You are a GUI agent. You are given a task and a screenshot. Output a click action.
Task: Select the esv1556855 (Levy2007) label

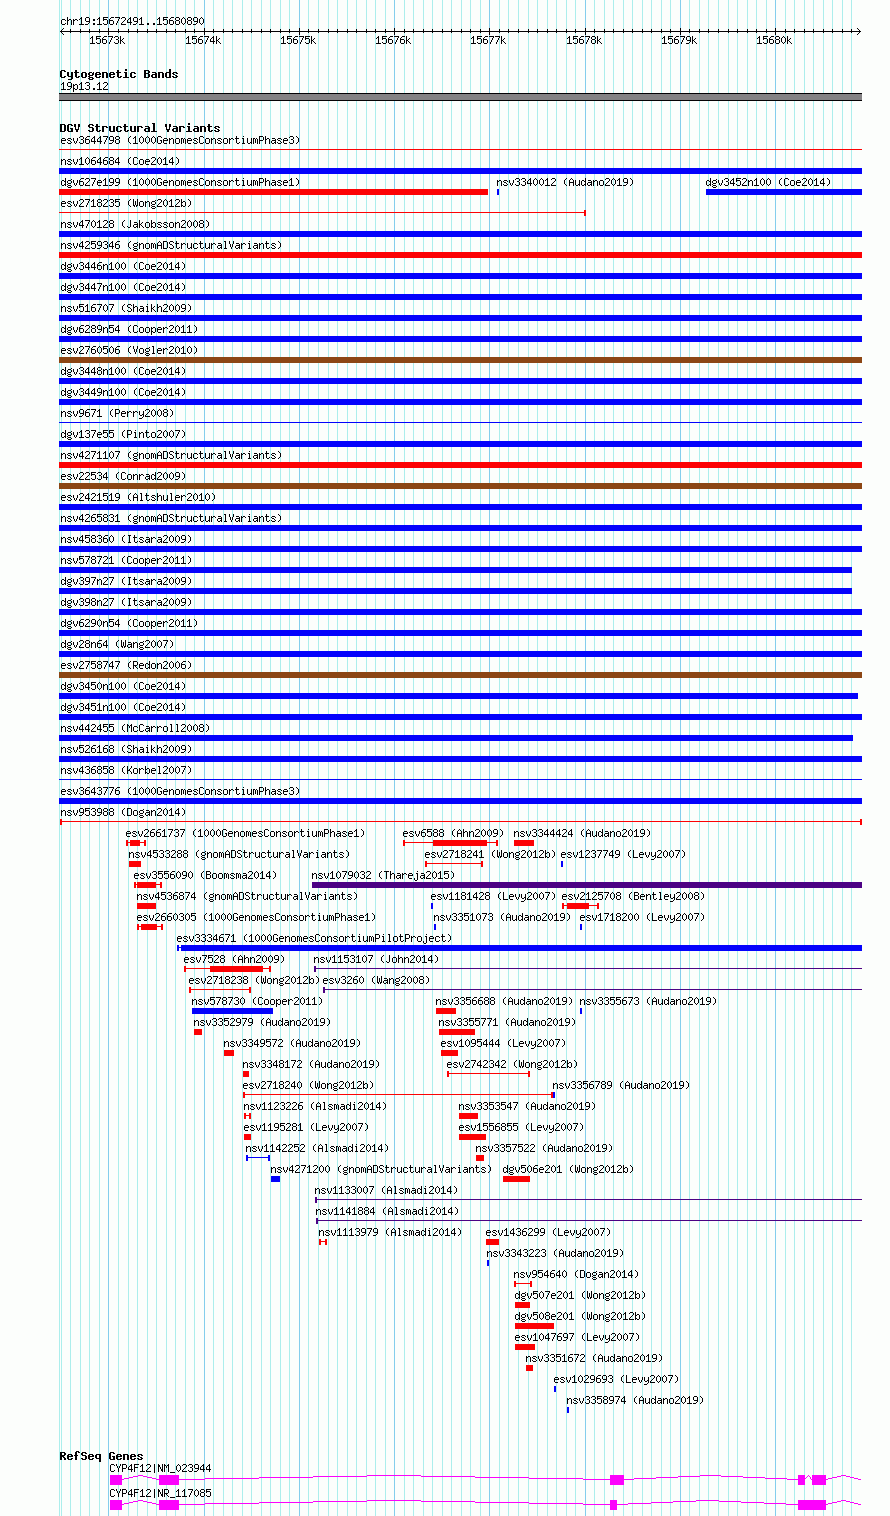coord(521,1128)
